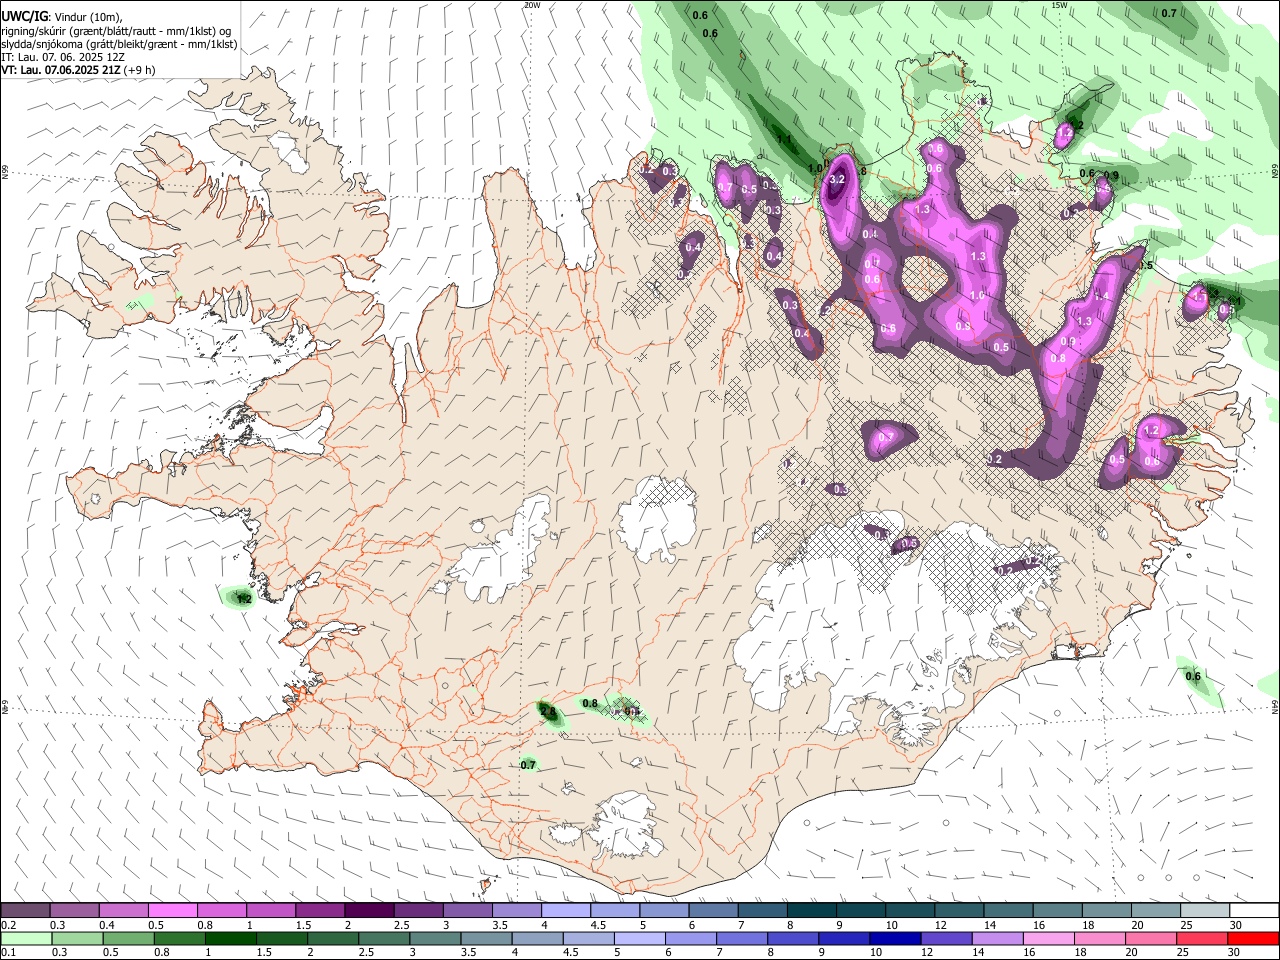This screenshot has height=960, width=1280.
Task: Click the 0.7 value at the top right corner
Action: click(x=1169, y=13)
